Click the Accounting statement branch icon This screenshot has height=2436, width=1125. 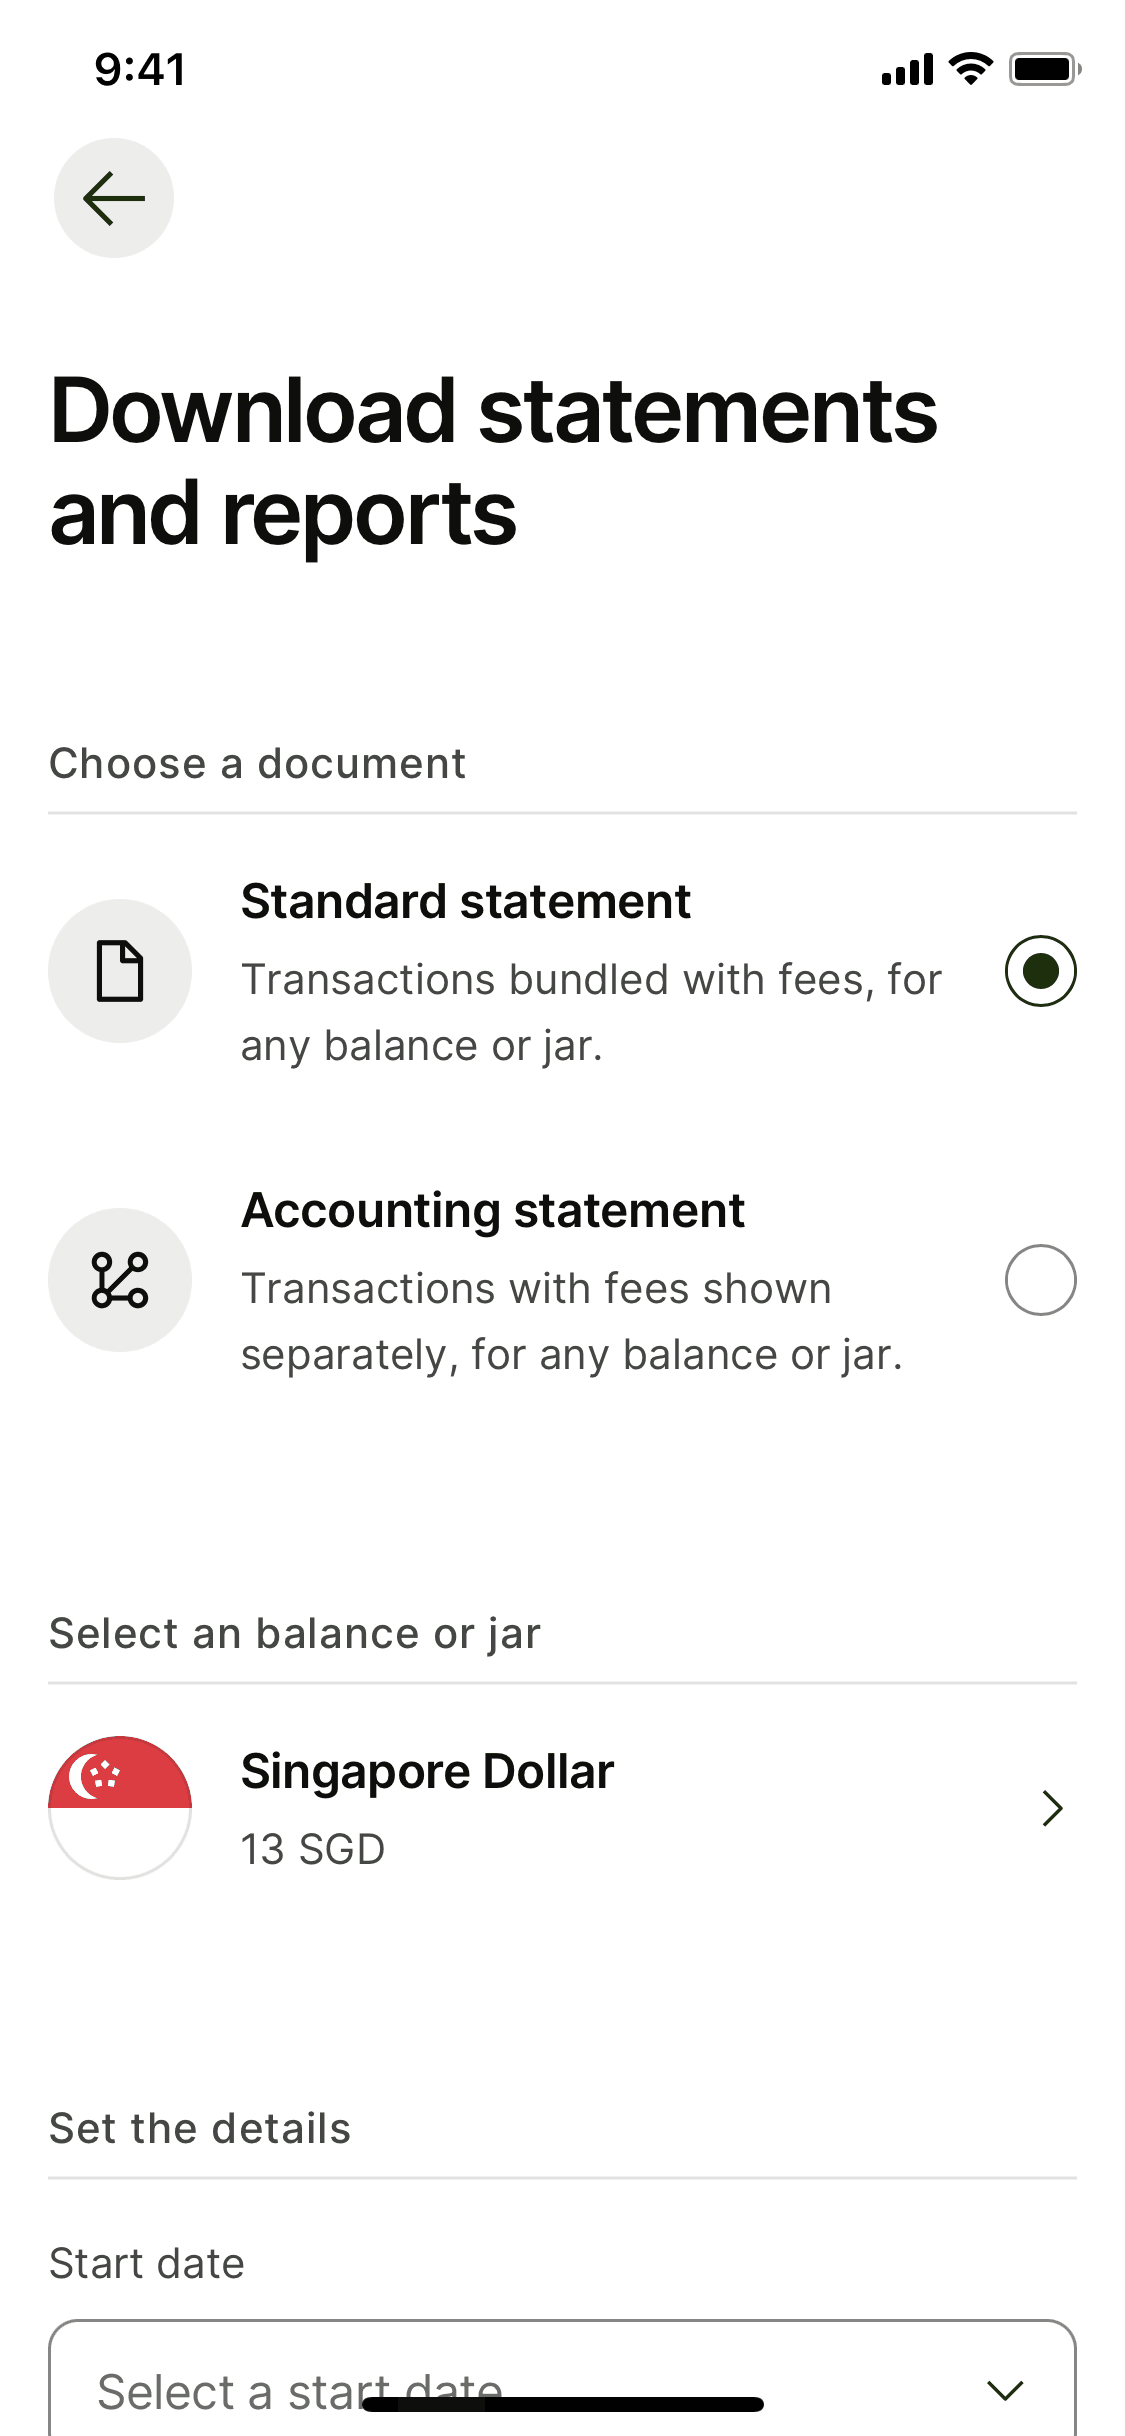tap(120, 1280)
